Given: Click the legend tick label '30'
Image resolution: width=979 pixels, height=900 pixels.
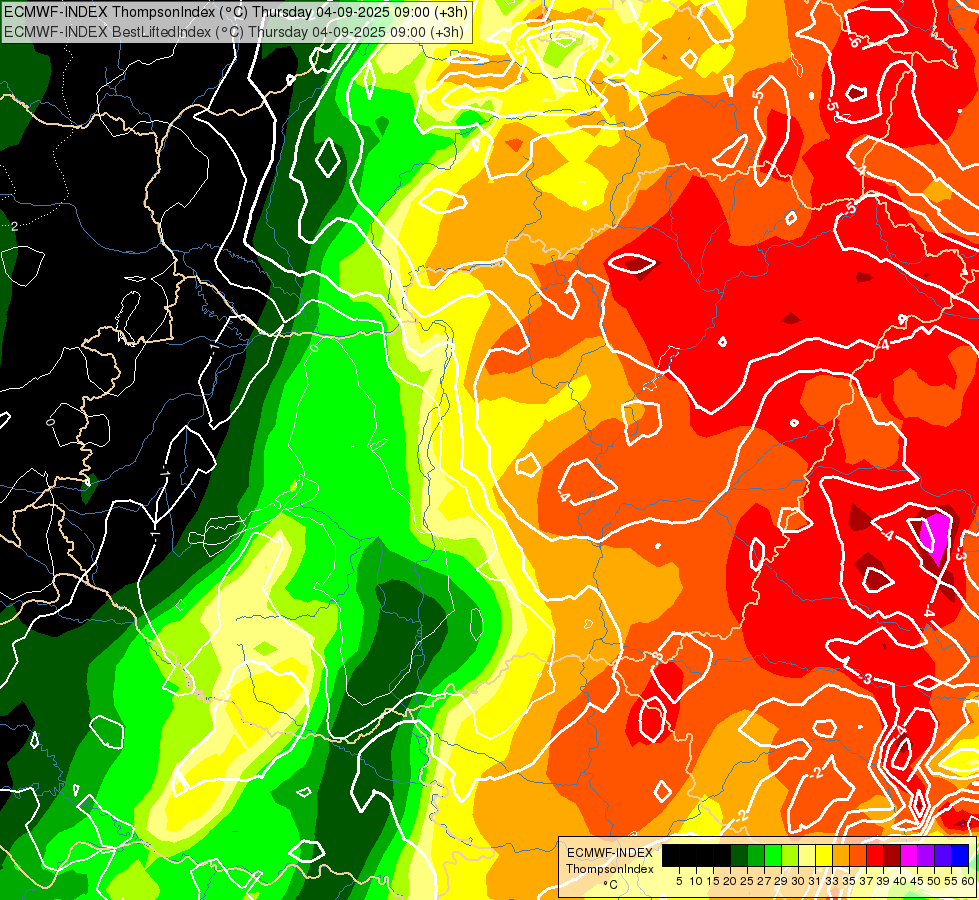Looking at the screenshot, I should coord(799,881).
